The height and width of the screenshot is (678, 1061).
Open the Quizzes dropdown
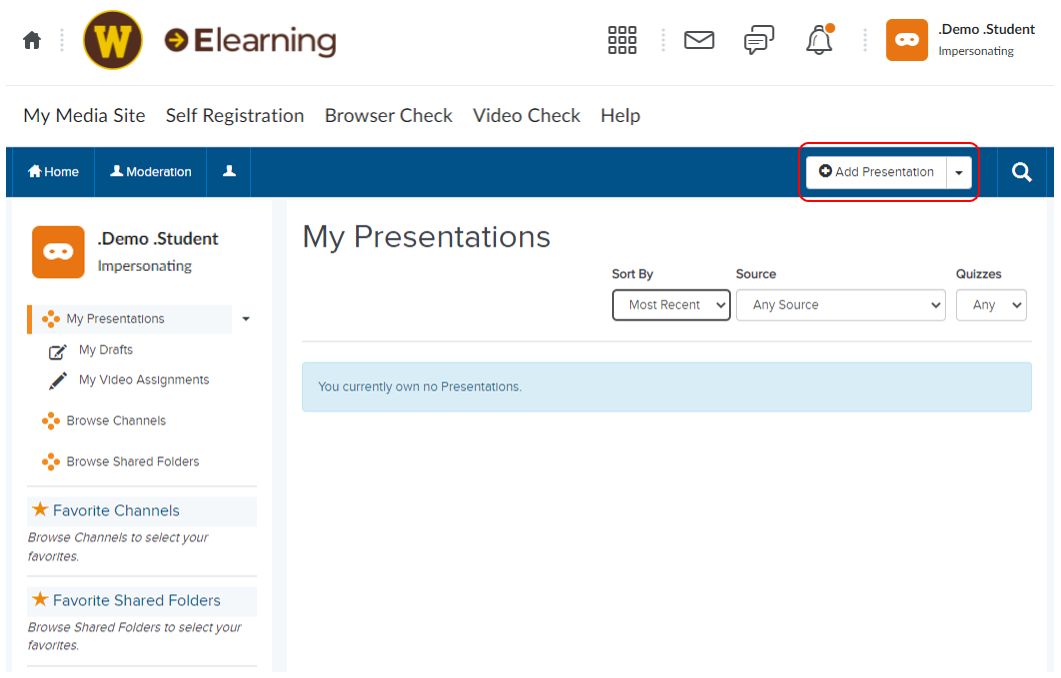[x=990, y=305]
